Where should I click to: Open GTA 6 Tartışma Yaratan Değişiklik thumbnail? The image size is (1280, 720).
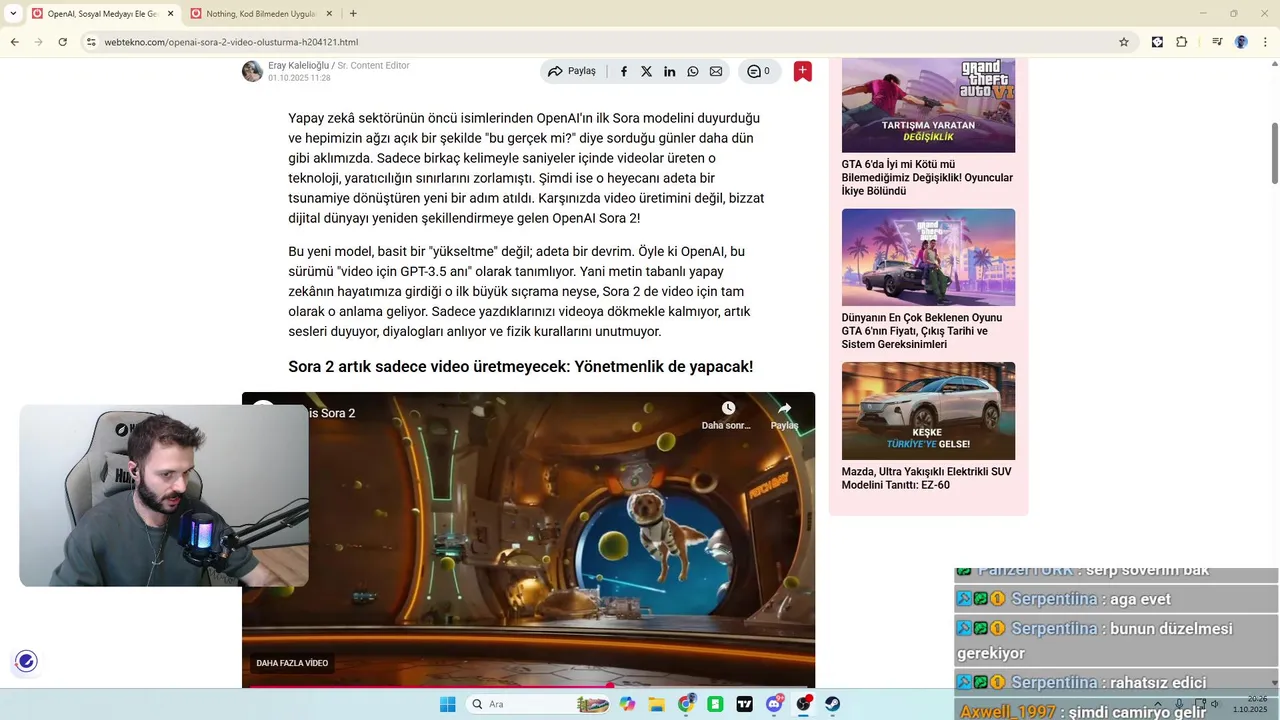tap(928, 105)
